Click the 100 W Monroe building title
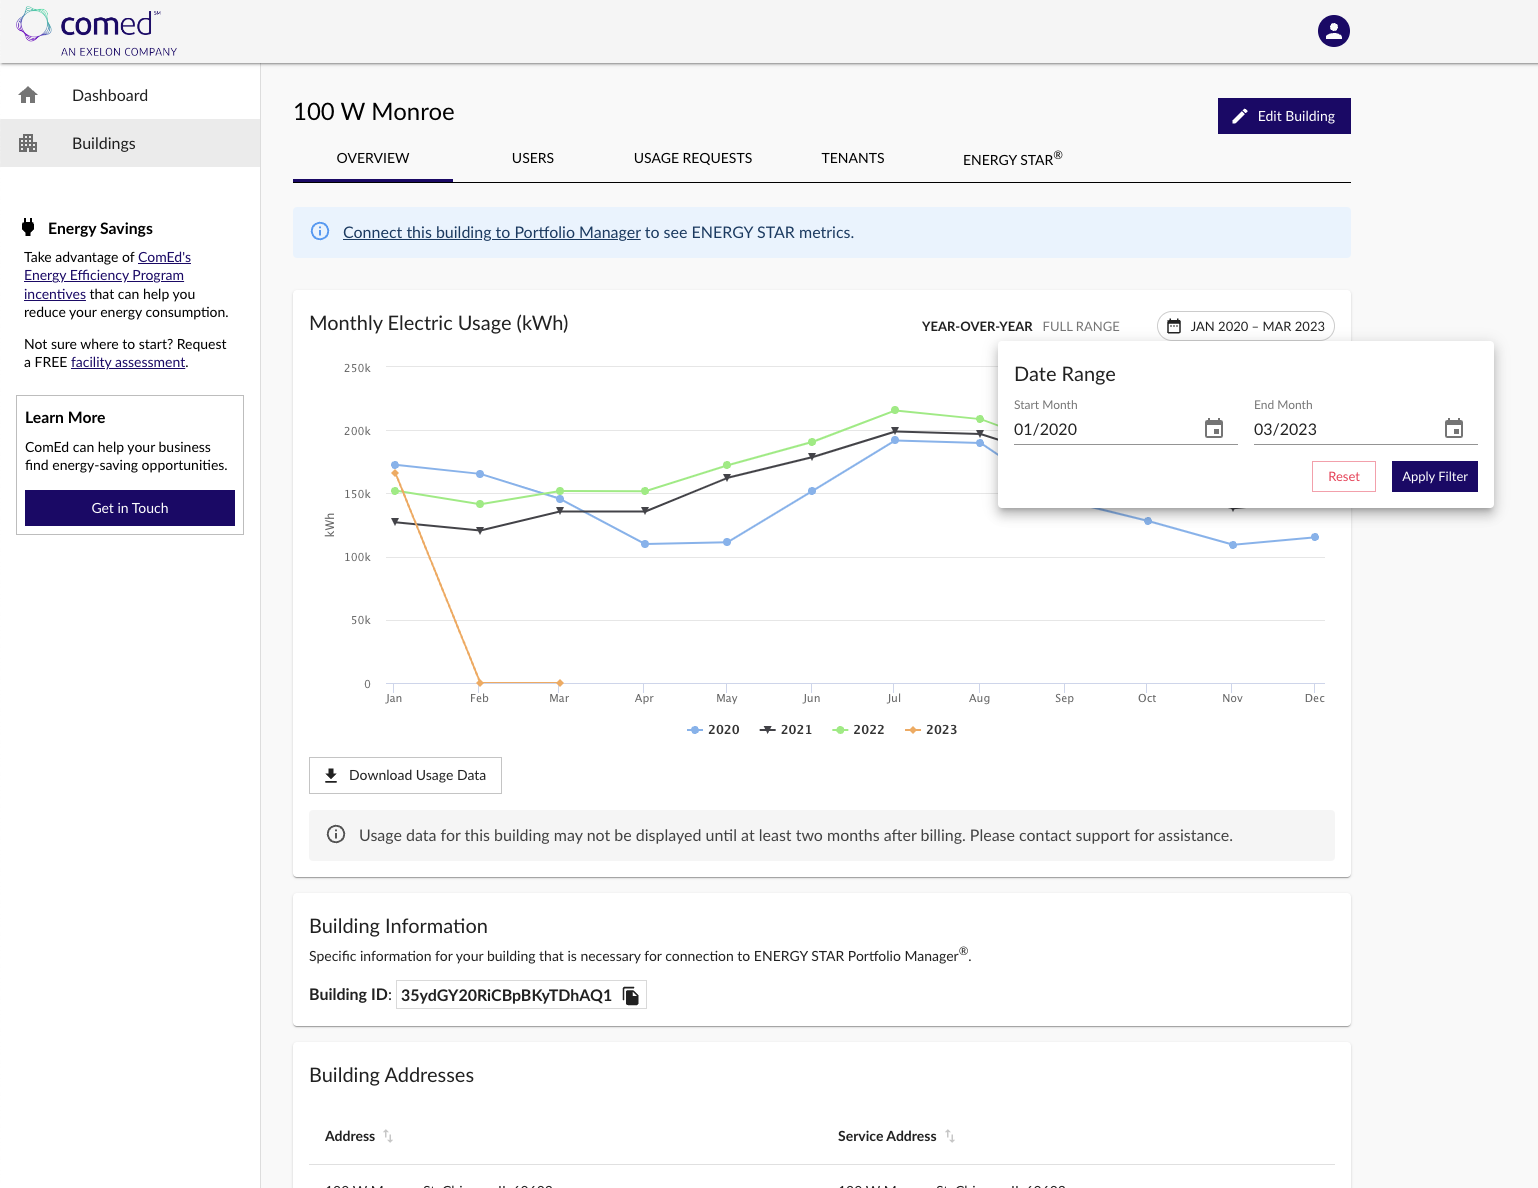Viewport: 1538px width, 1188px height. tap(374, 112)
